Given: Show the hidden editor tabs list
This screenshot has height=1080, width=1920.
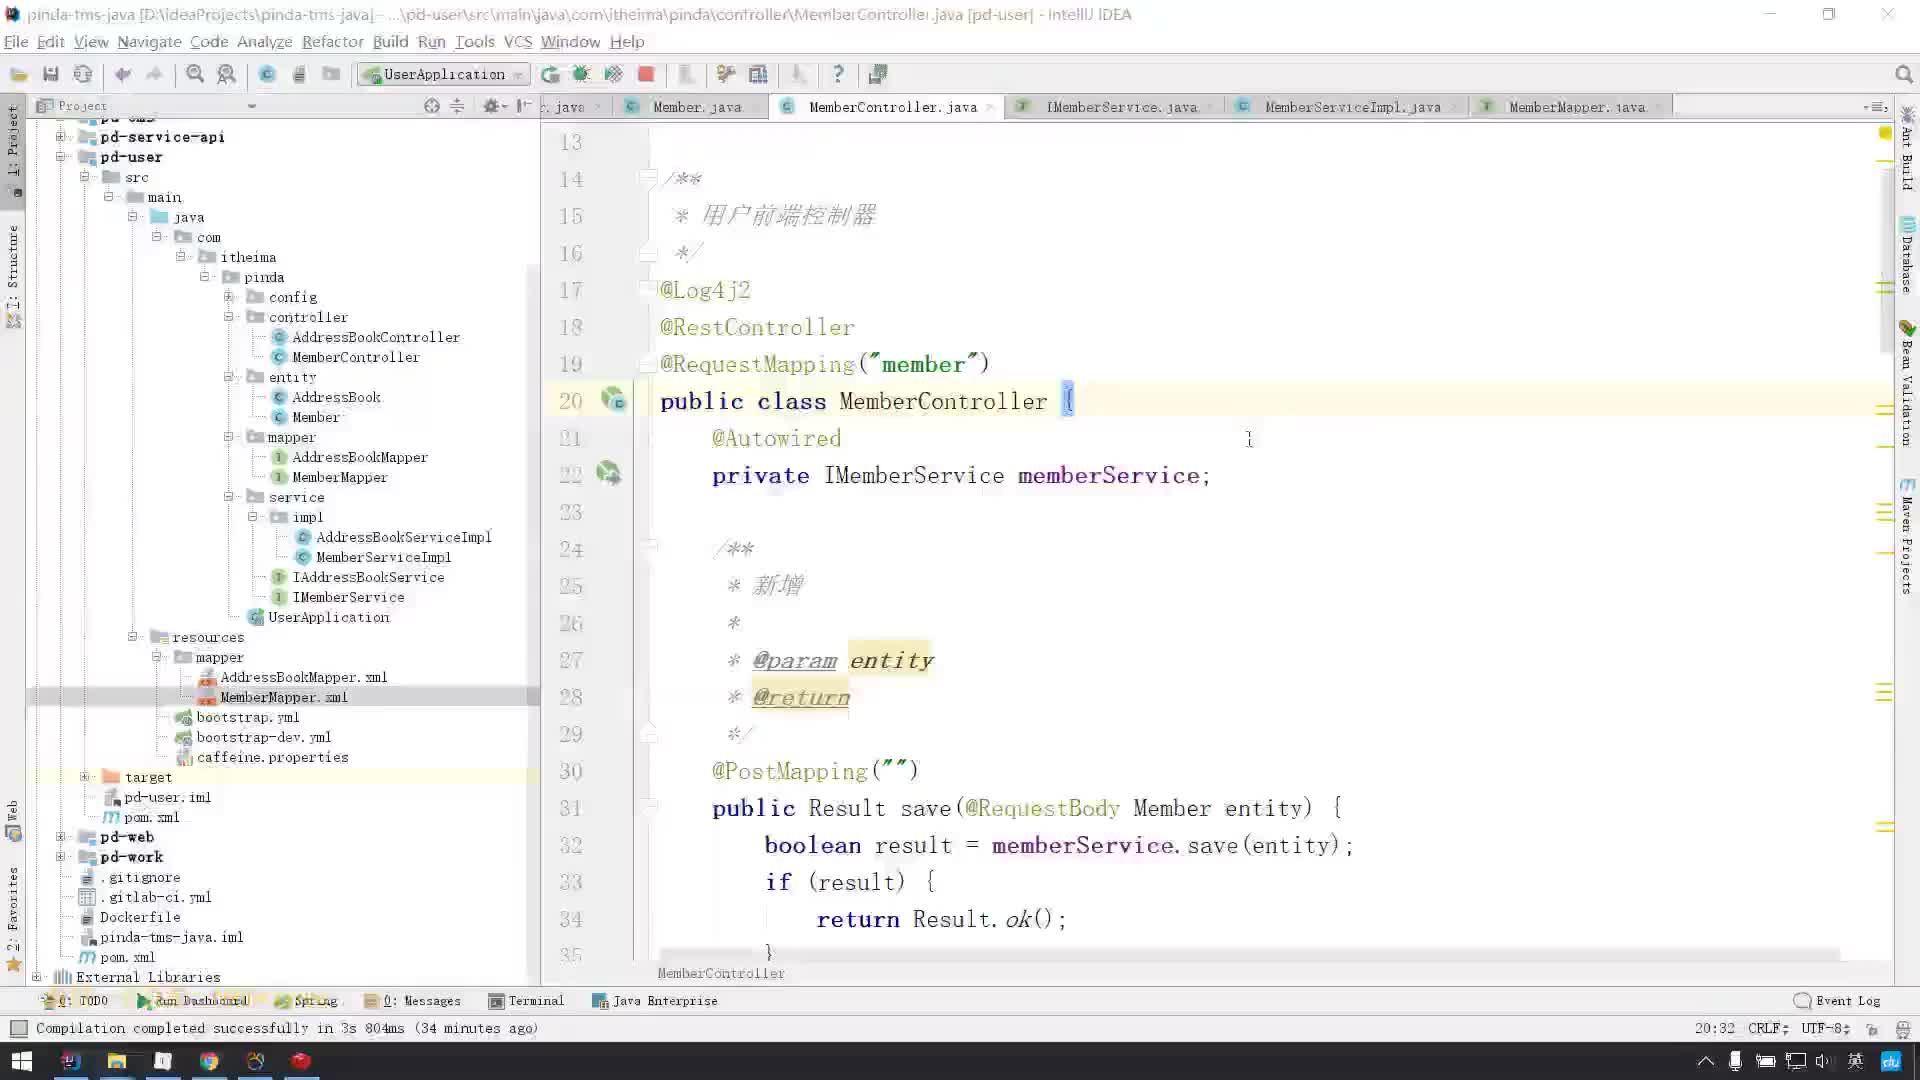Looking at the screenshot, I should click(x=1877, y=107).
